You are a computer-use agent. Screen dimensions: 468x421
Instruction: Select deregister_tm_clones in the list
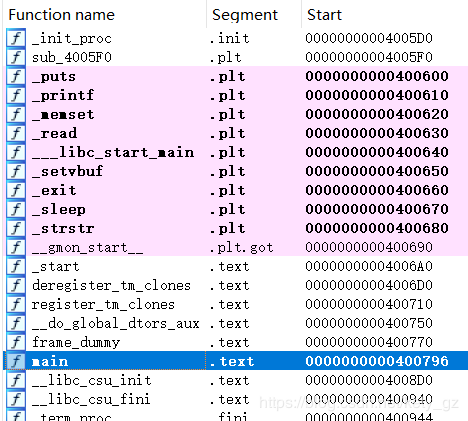(235, 285)
